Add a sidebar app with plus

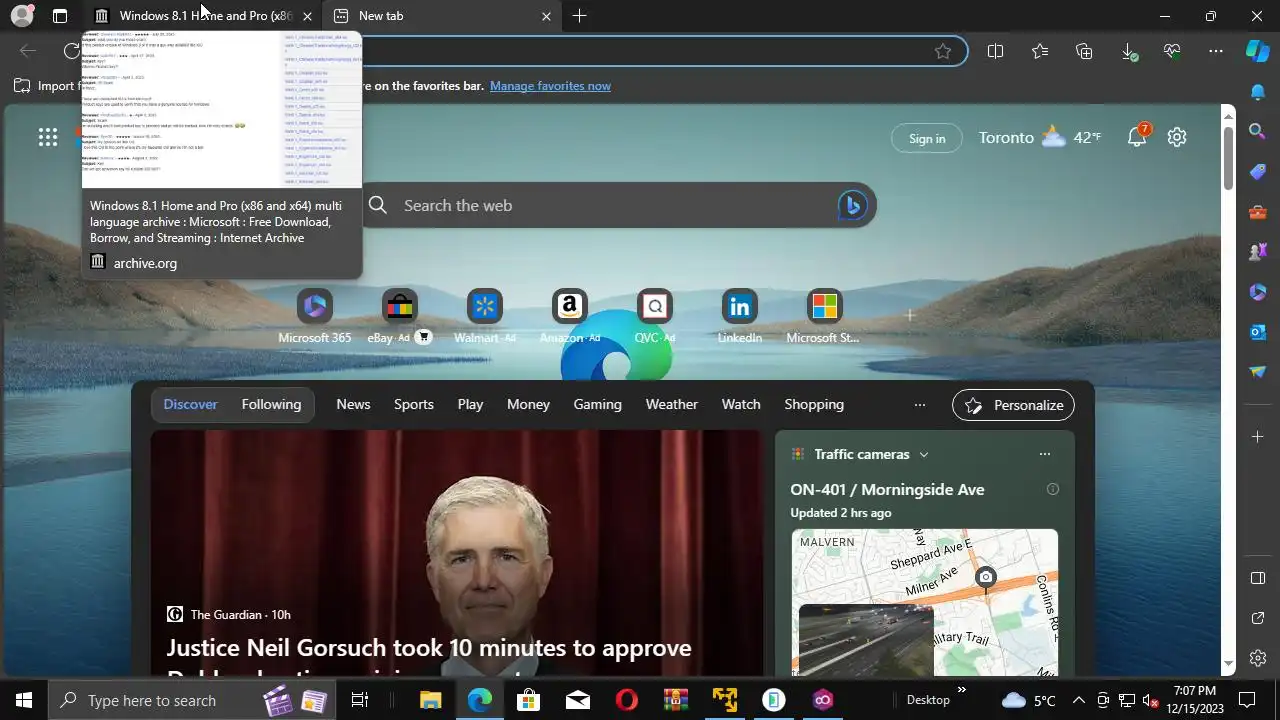[x=1258, y=436]
